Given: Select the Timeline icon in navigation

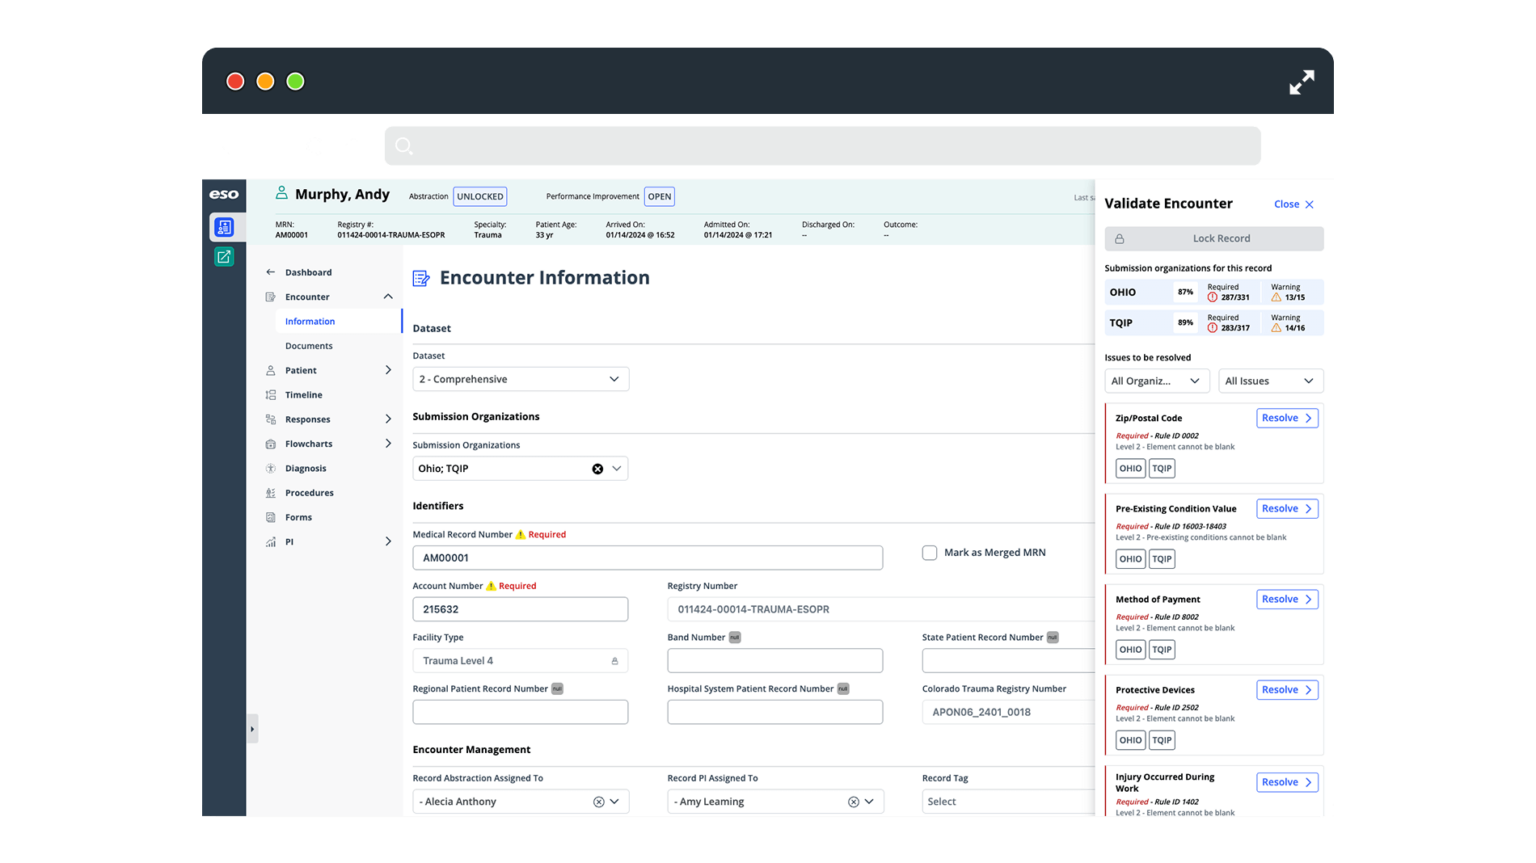Looking at the screenshot, I should pyautogui.click(x=270, y=394).
